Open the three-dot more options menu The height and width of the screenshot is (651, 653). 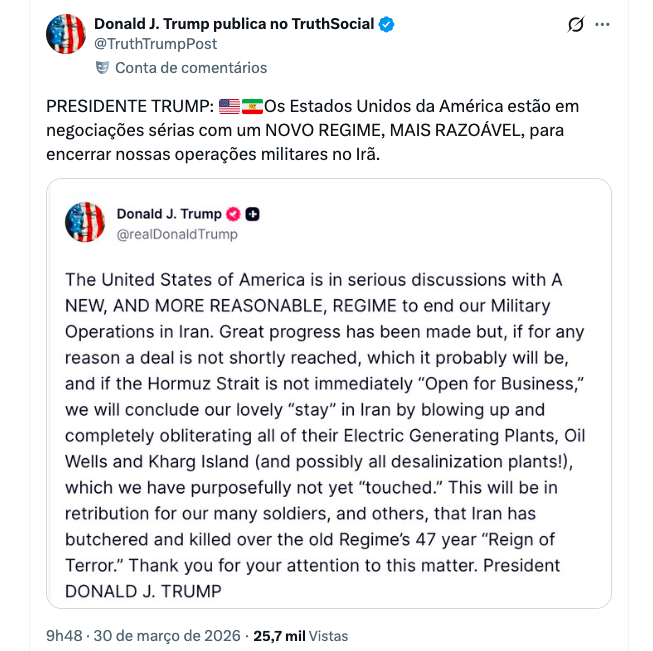pos(602,24)
